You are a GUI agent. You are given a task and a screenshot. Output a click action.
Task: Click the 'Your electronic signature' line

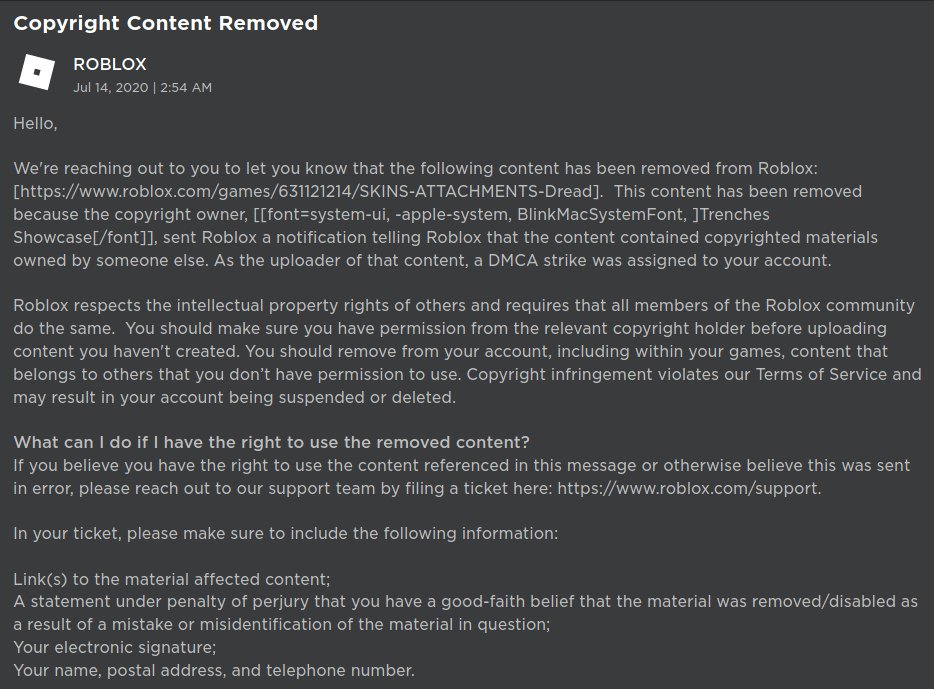tap(114, 647)
